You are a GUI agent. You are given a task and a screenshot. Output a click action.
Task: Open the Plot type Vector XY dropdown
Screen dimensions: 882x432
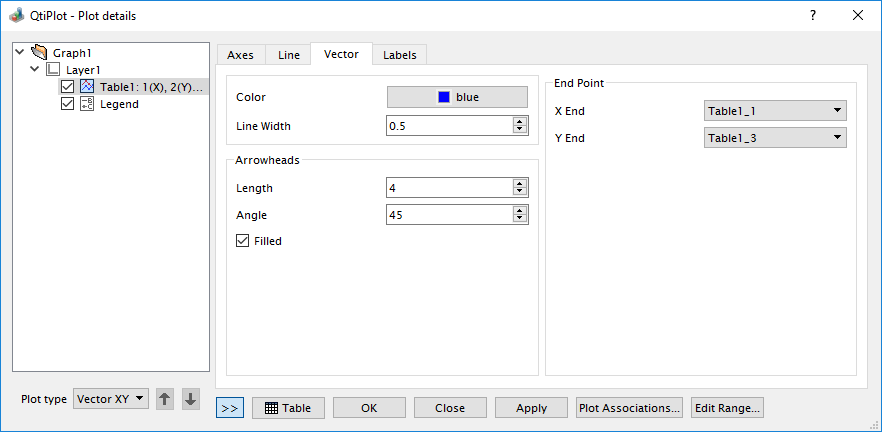[111, 399]
